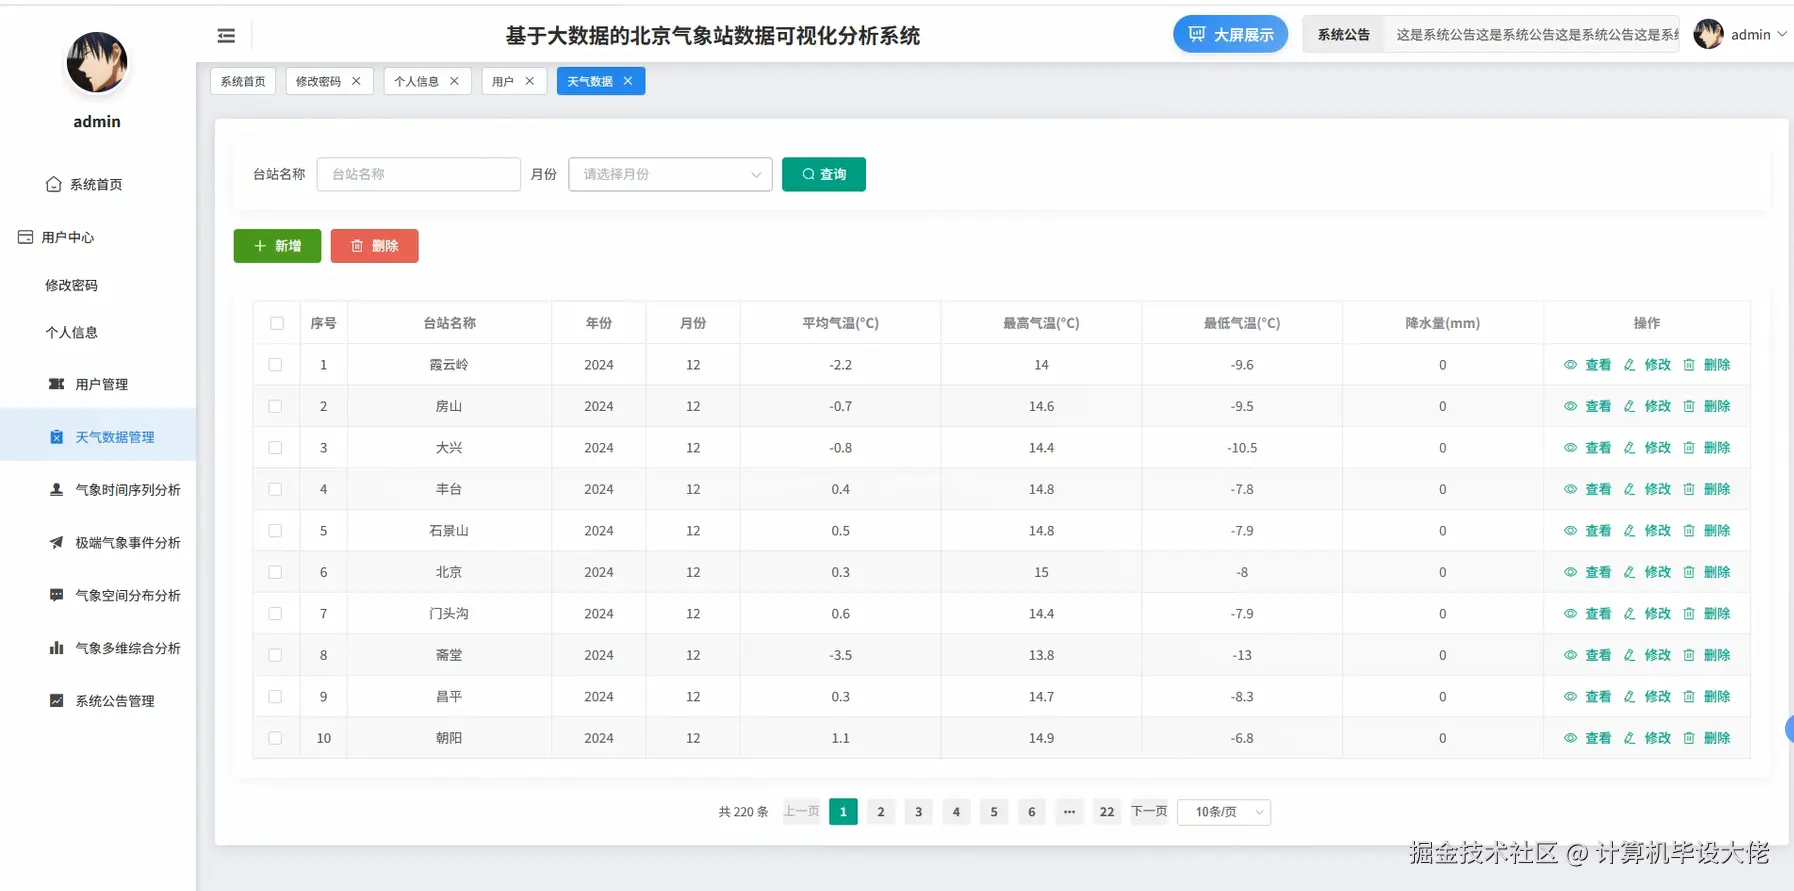Click the 气象空间分布分析 icon in sidebar

click(56, 595)
